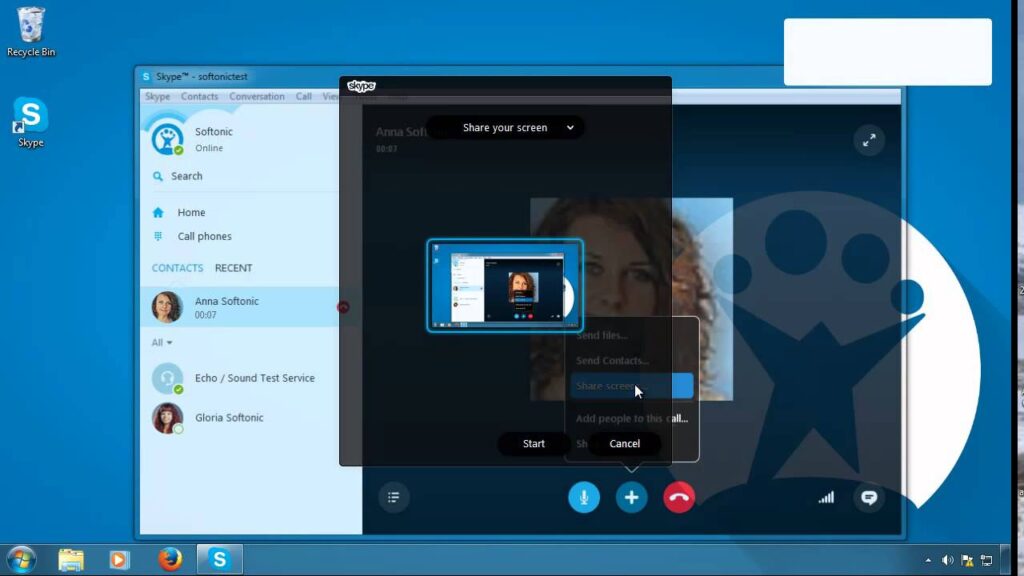Click the Echo / Sound Test Service avatar
This screenshot has height=576, width=1024.
coord(167,378)
